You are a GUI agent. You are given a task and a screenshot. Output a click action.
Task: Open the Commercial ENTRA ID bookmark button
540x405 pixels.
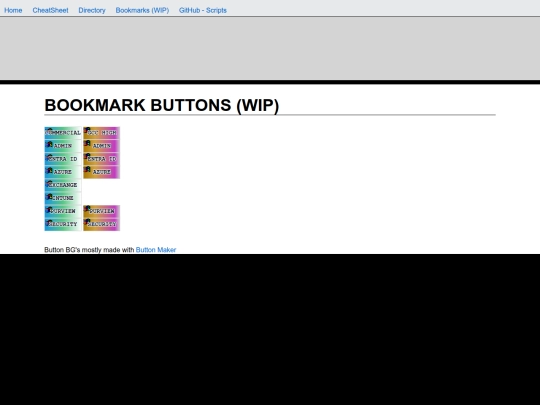63,159
